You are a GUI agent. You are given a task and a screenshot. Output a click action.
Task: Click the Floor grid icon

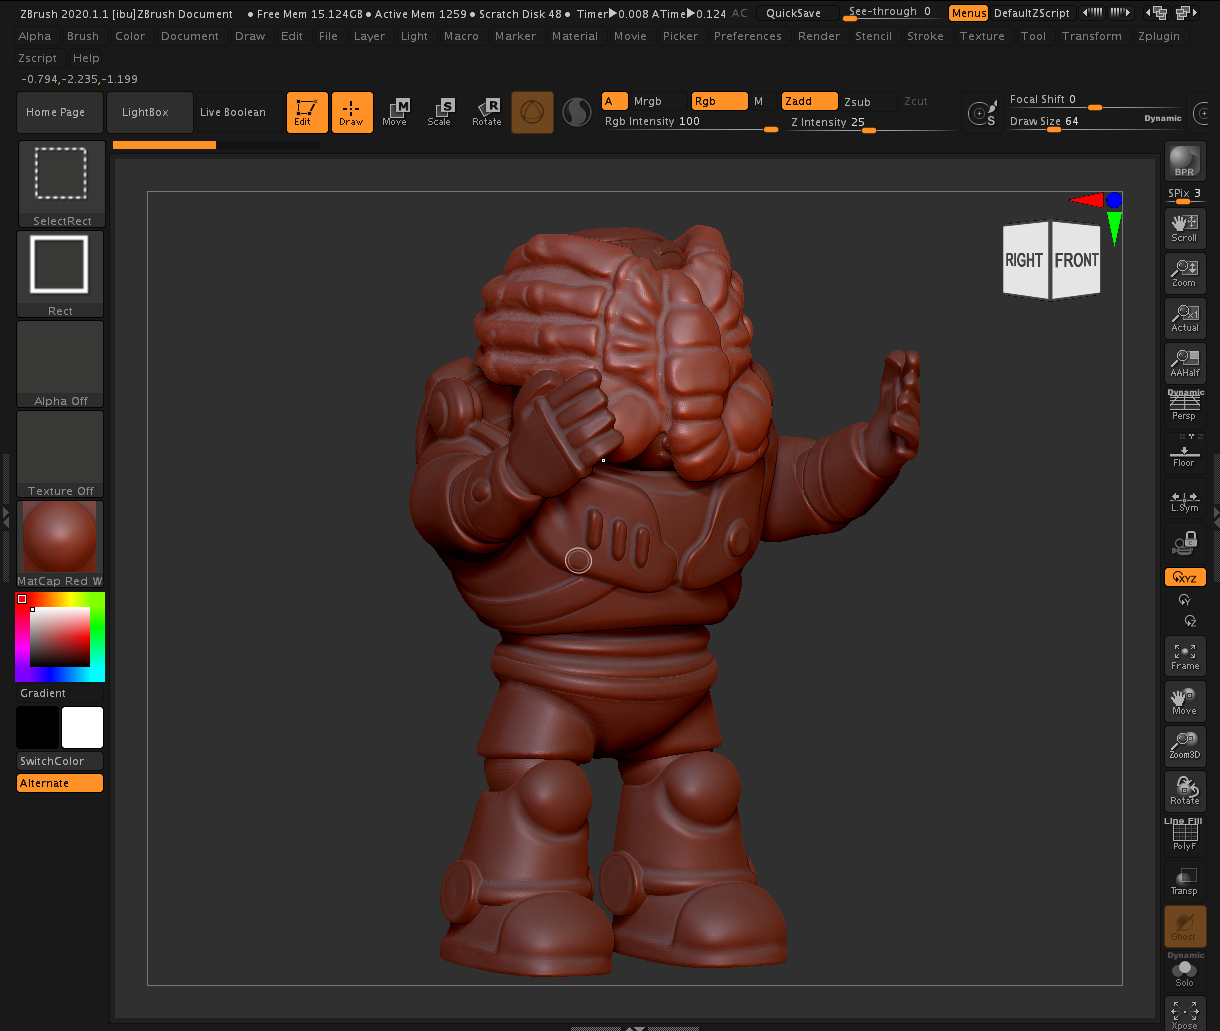coord(1184,454)
